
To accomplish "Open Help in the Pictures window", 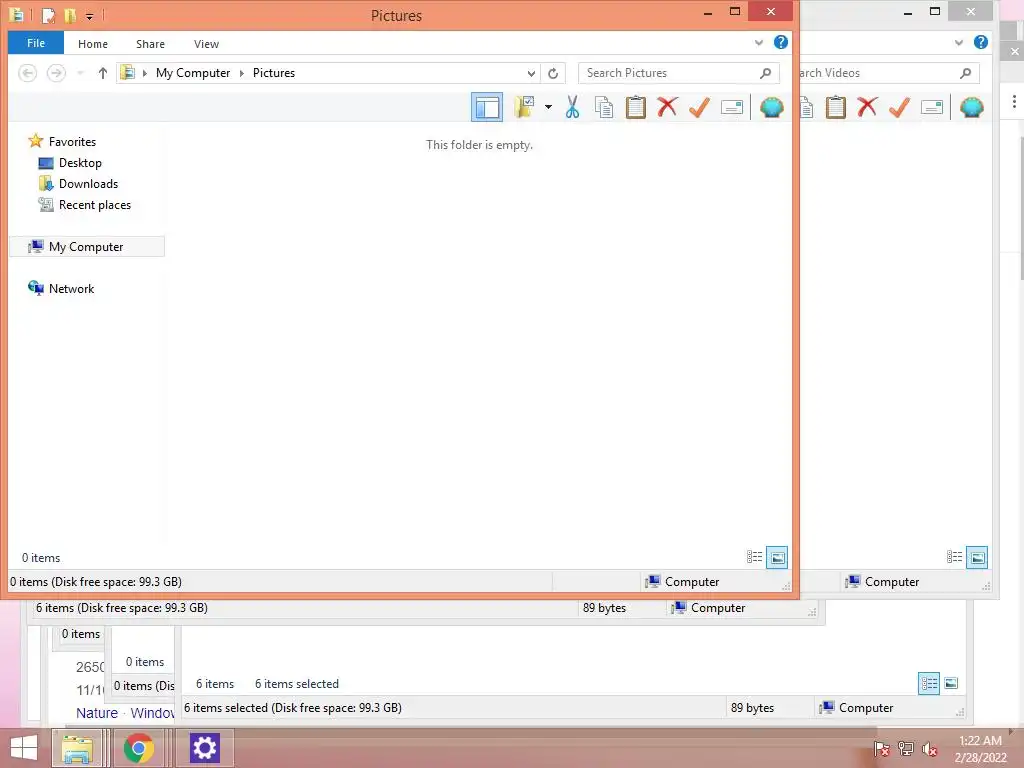I will tap(780, 42).
